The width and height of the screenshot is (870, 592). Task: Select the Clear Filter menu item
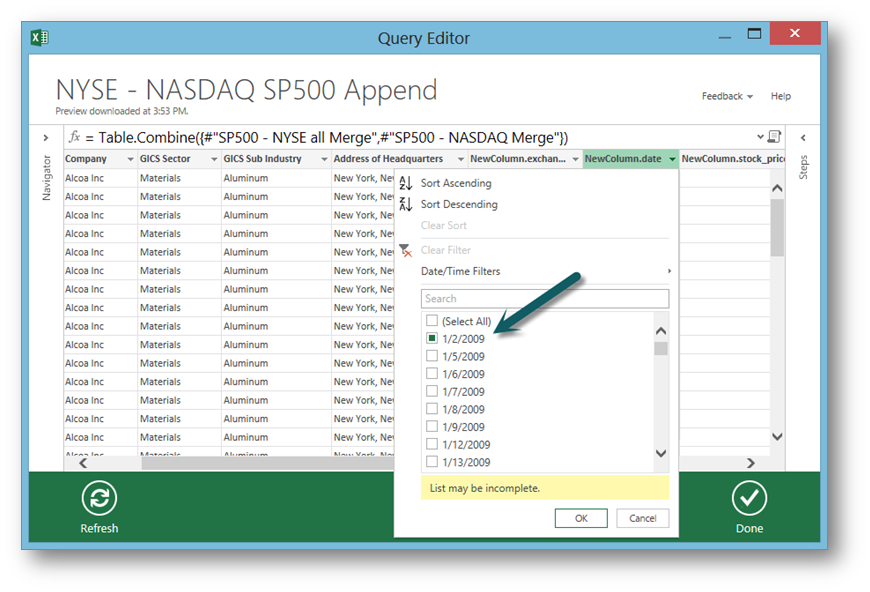pyautogui.click(x=446, y=250)
